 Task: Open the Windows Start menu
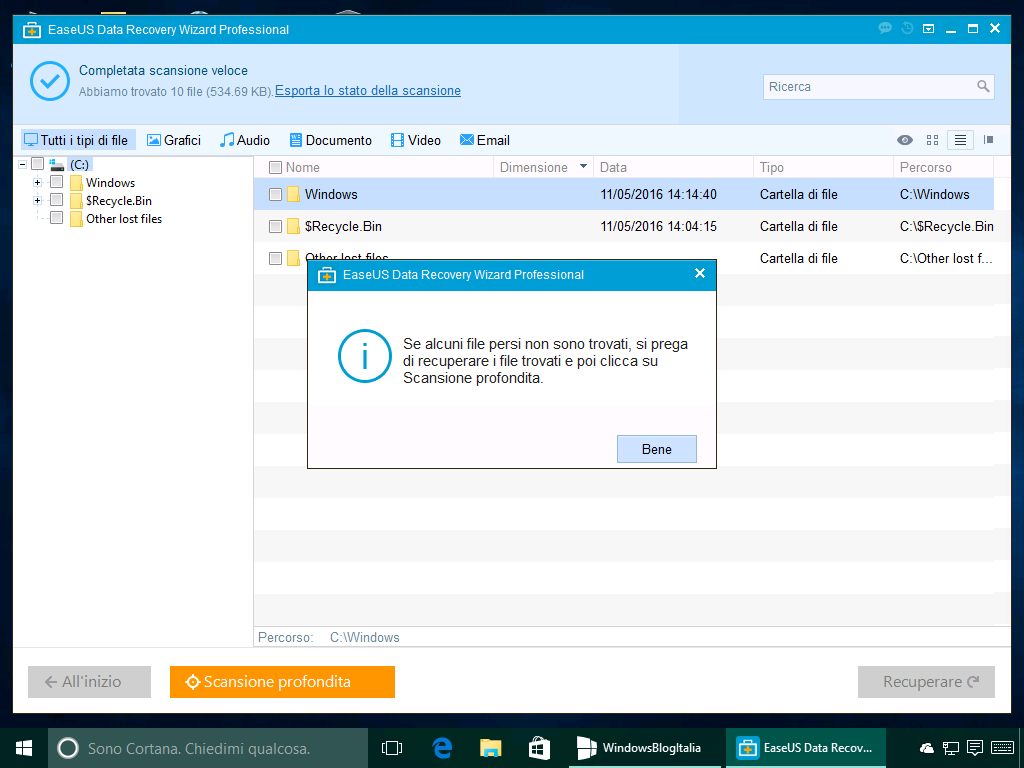coord(24,748)
